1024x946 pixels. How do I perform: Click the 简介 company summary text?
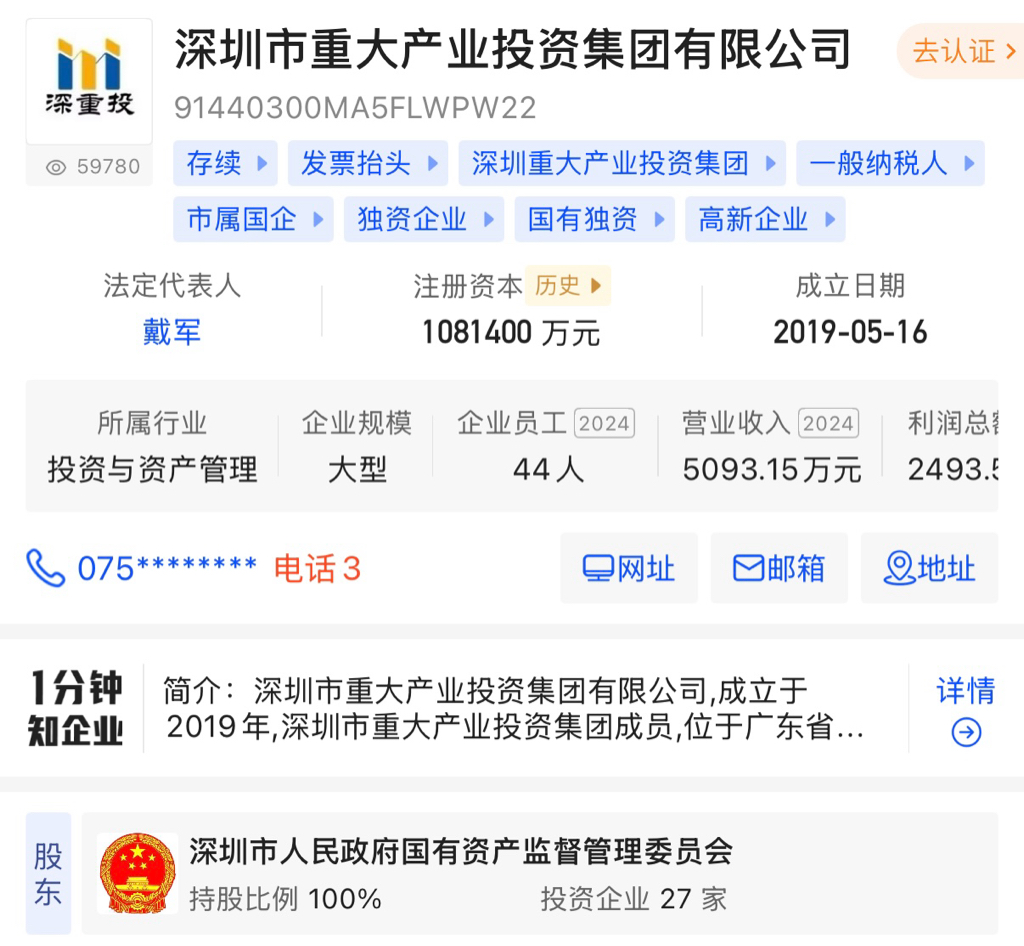click(515, 708)
